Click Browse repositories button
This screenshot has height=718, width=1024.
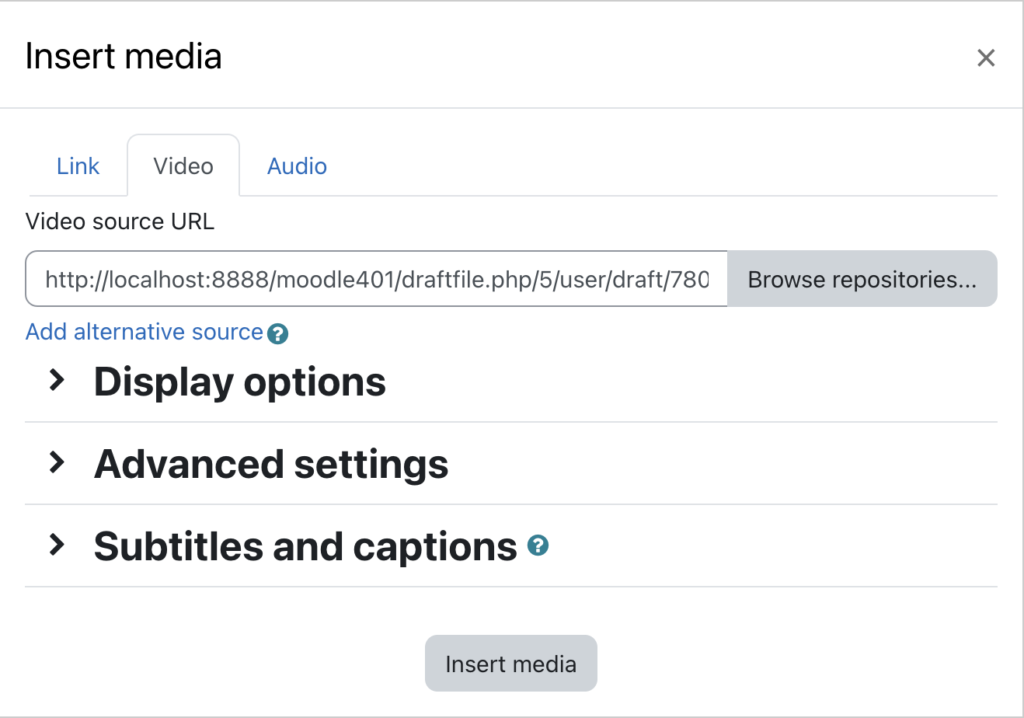[862, 279]
